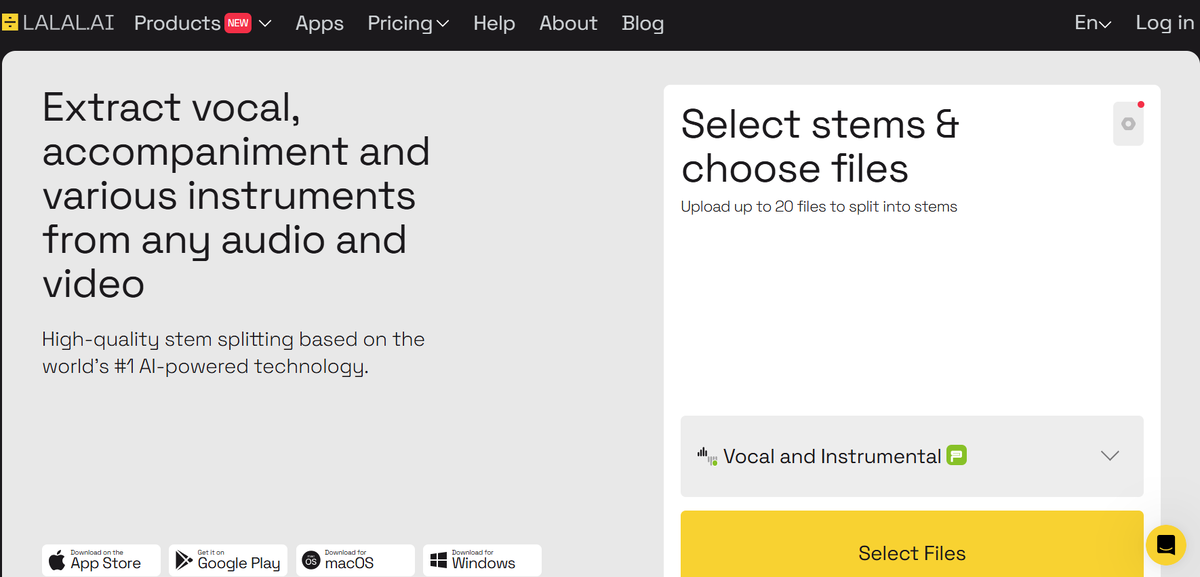Image resolution: width=1200 pixels, height=577 pixels.
Task: Open the Apps page
Action: [x=320, y=23]
